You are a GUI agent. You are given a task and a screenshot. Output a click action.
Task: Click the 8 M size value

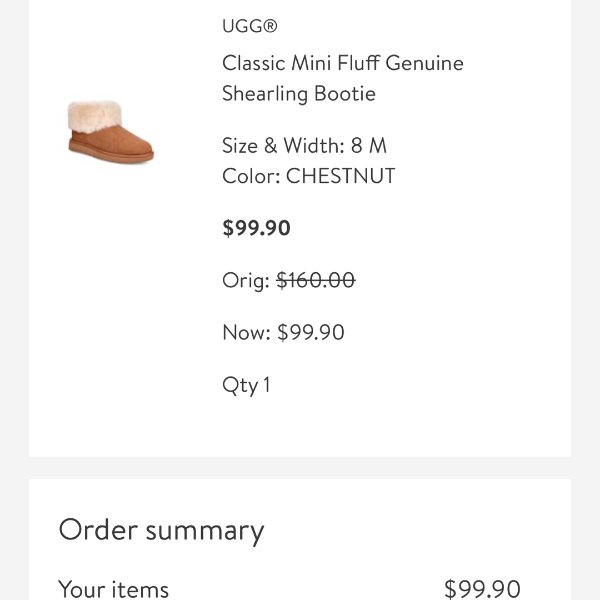point(369,145)
